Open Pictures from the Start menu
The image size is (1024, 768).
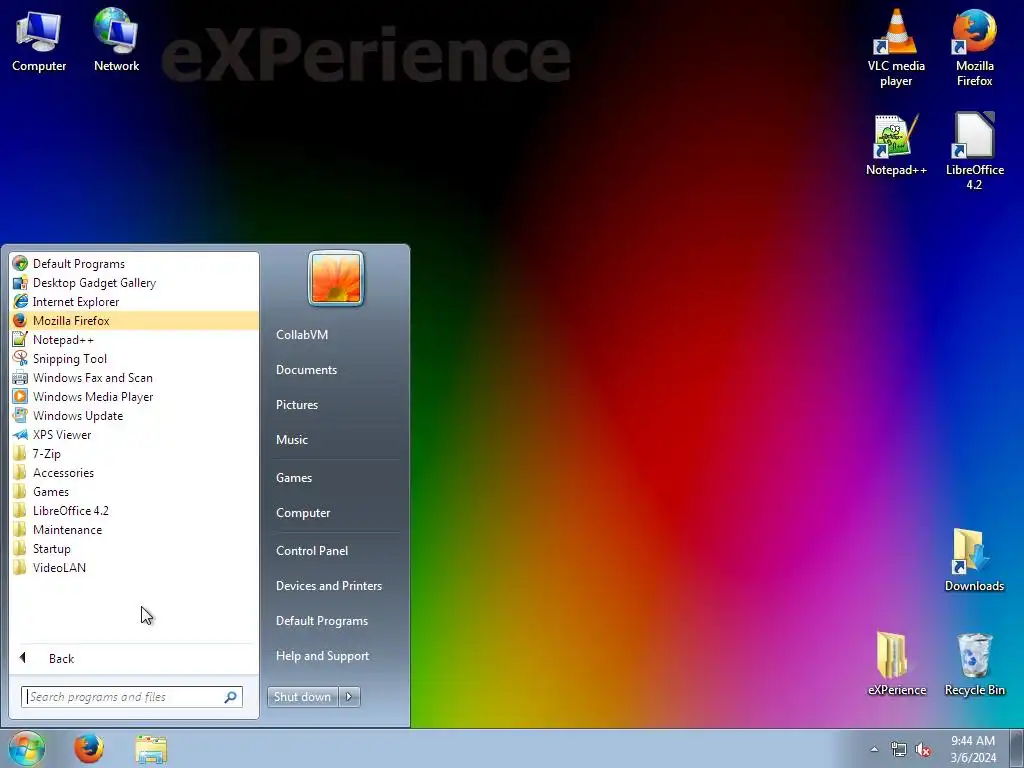point(336,405)
